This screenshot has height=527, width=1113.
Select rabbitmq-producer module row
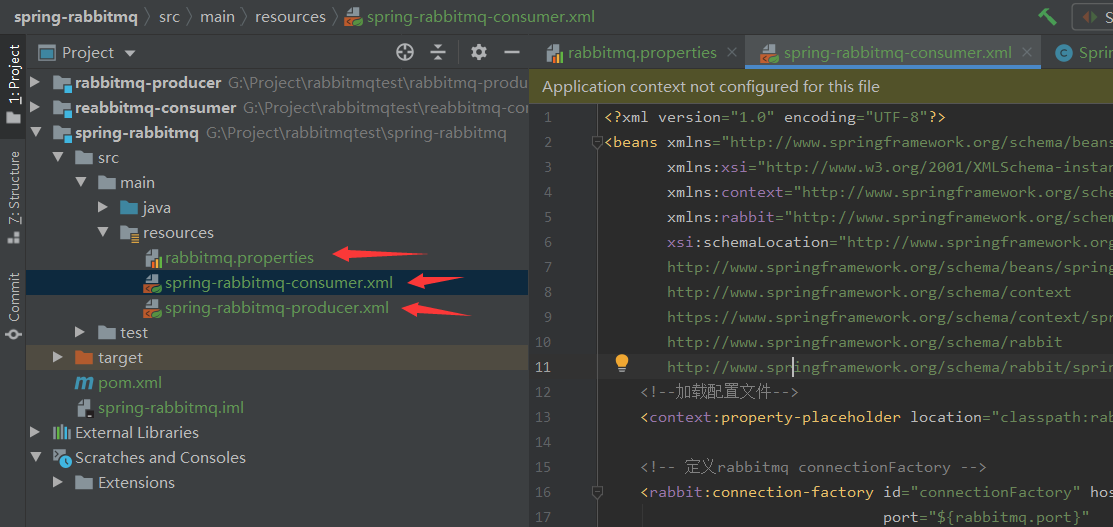pos(277,83)
